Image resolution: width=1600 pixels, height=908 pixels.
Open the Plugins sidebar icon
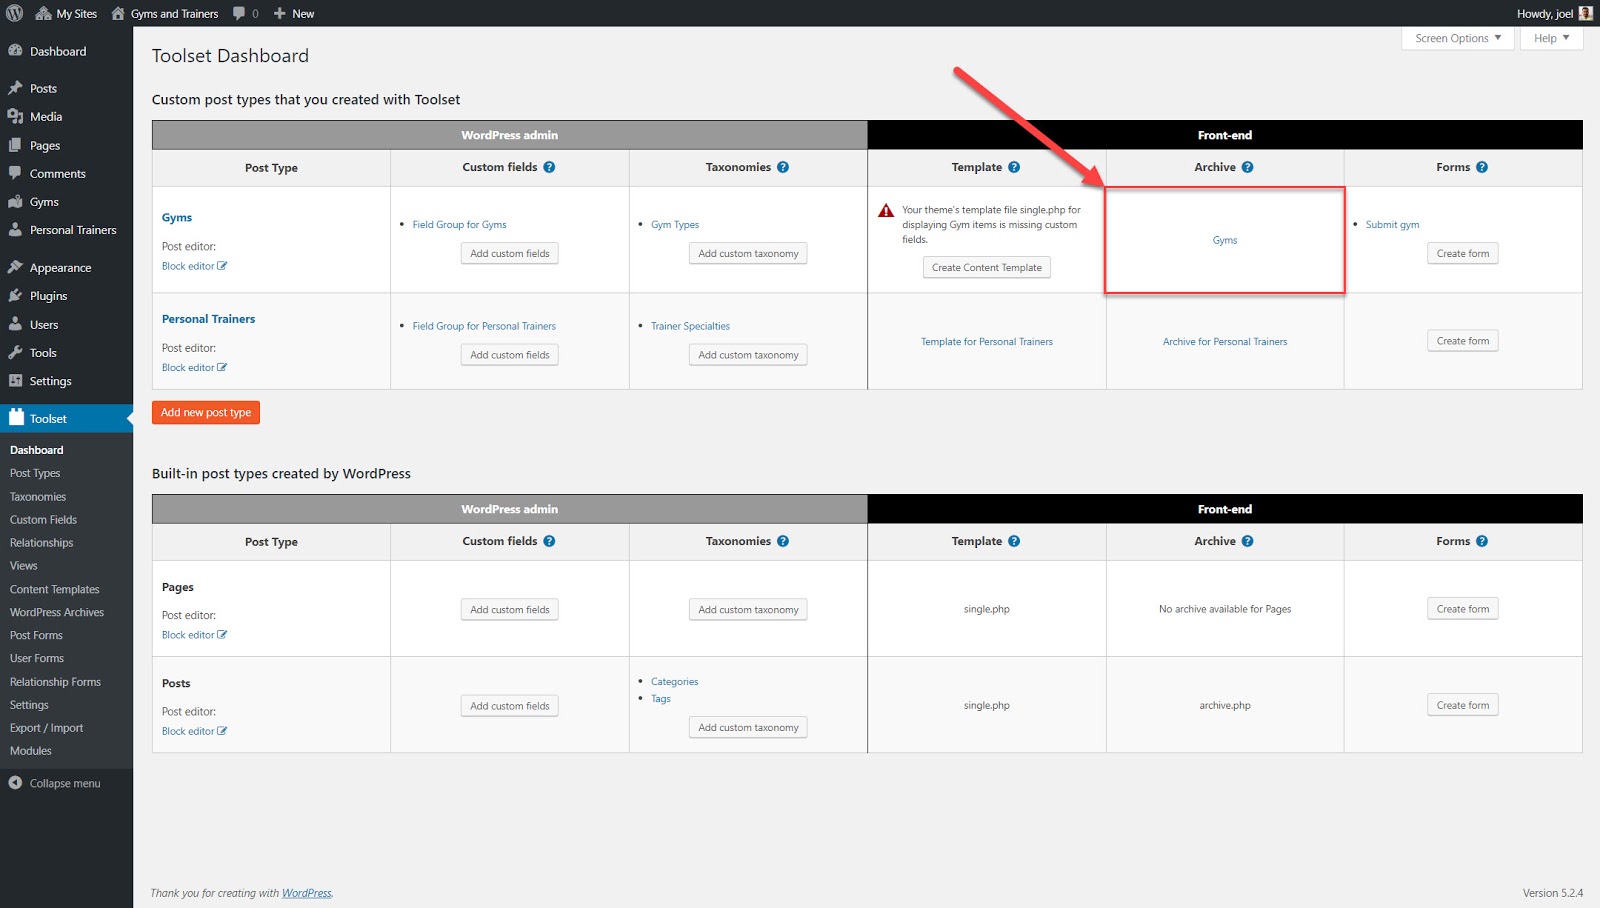pos(17,296)
